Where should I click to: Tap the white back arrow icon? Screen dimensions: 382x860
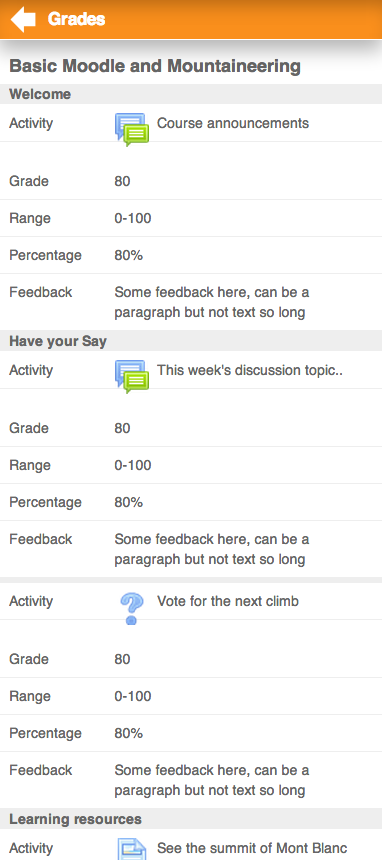pyautogui.click(x=23, y=19)
